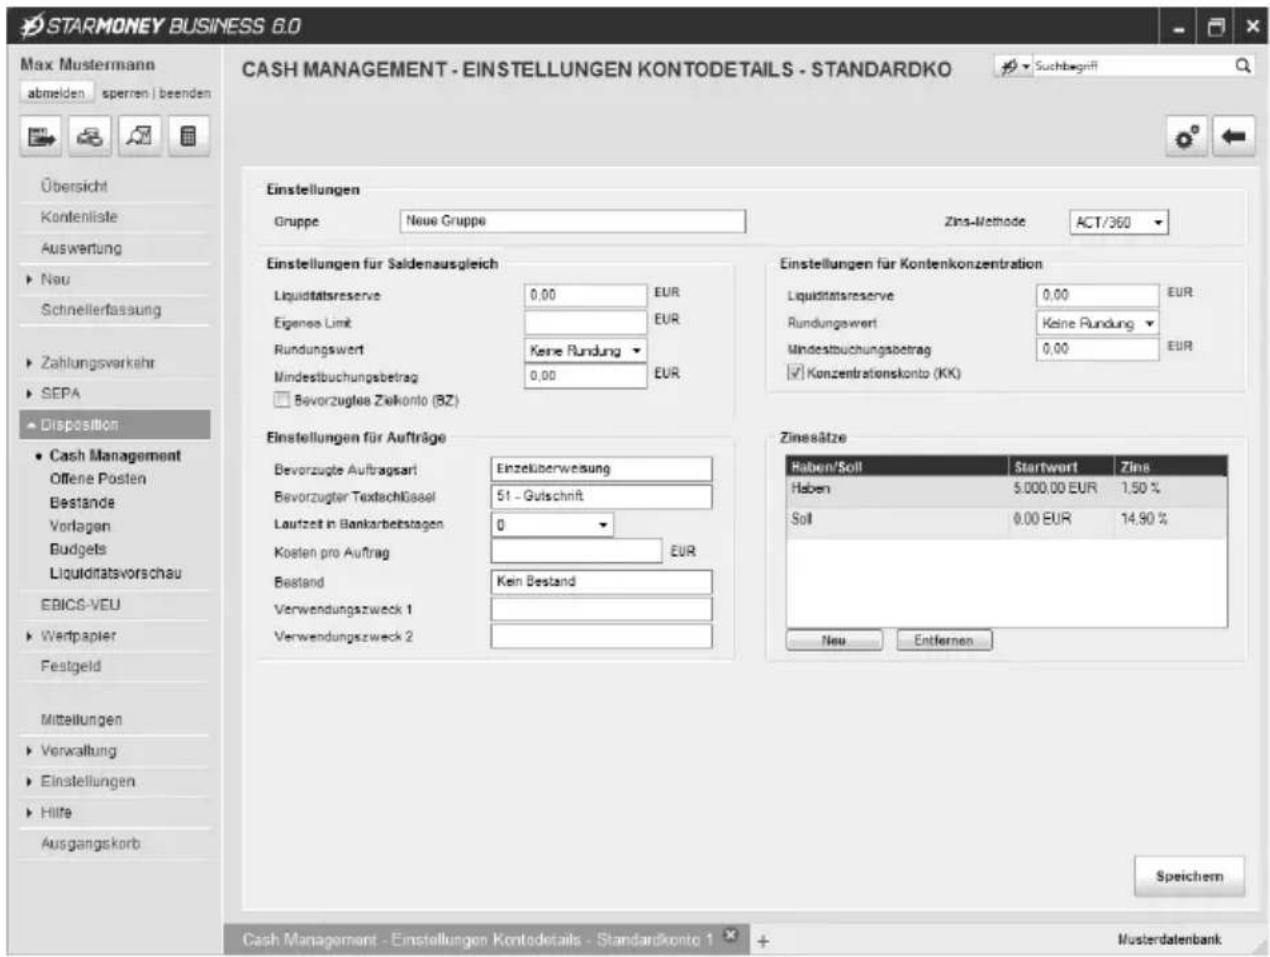Click the Verwendungszweck 1 field

coord(602,609)
